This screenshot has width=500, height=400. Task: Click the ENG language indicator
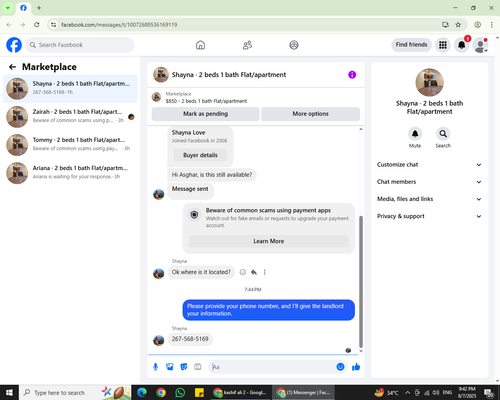(x=447, y=393)
